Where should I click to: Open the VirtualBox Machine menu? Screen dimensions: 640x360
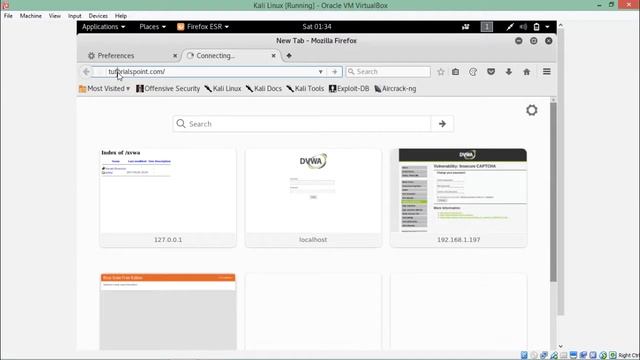click(x=31, y=16)
